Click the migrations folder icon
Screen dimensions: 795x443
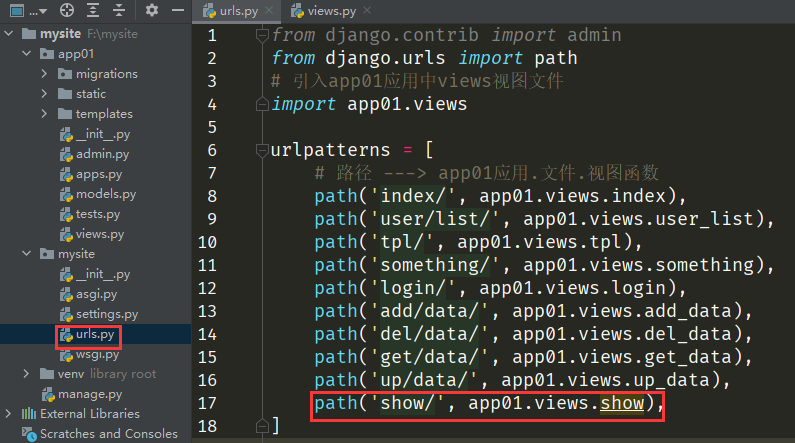[65, 74]
